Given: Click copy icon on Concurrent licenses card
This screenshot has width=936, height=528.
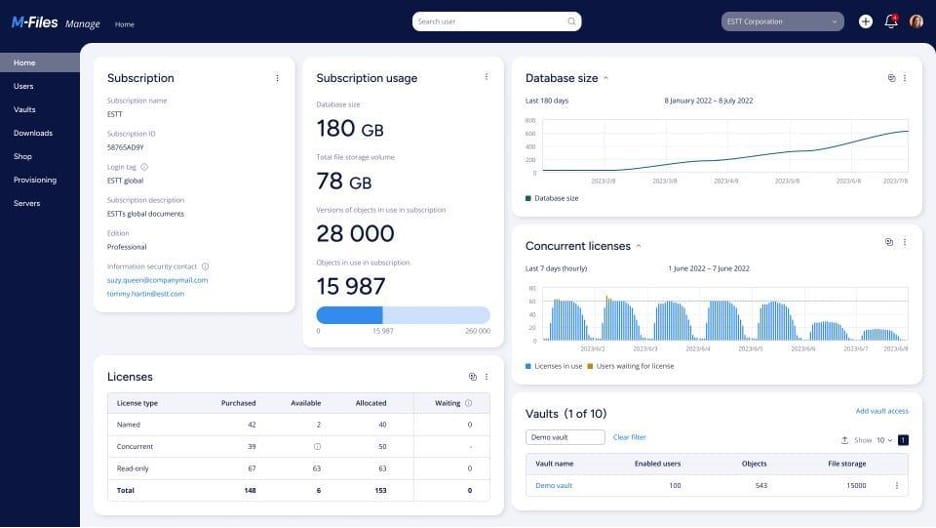Looking at the screenshot, I should click(x=889, y=242).
